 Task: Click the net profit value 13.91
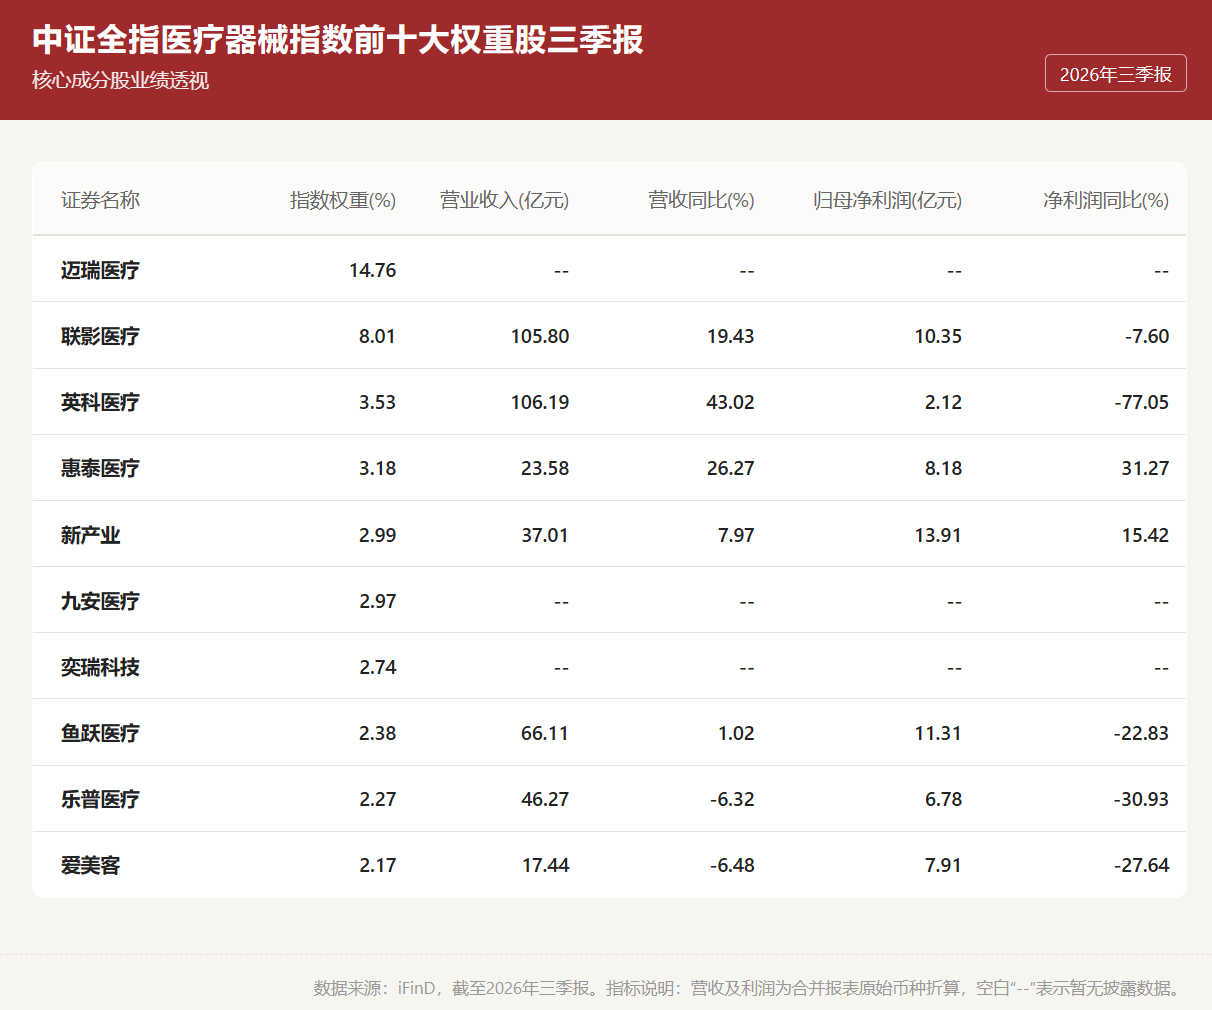pyautogui.click(x=938, y=535)
